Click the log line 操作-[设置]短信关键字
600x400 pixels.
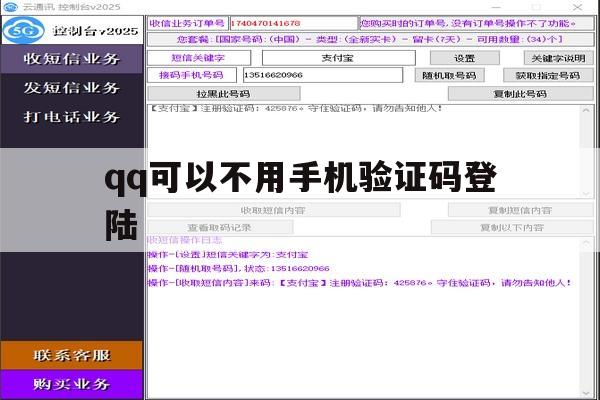pyautogui.click(x=228, y=255)
